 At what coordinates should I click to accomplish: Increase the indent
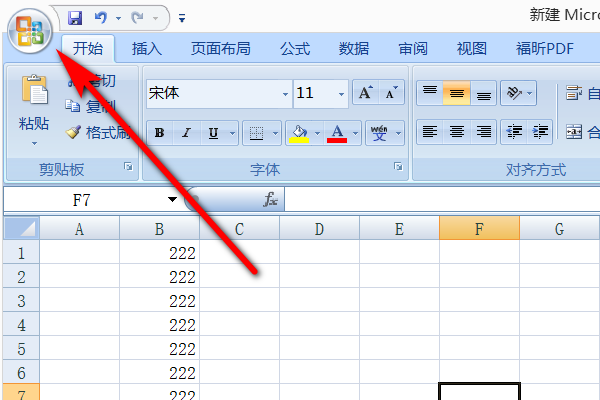540,132
